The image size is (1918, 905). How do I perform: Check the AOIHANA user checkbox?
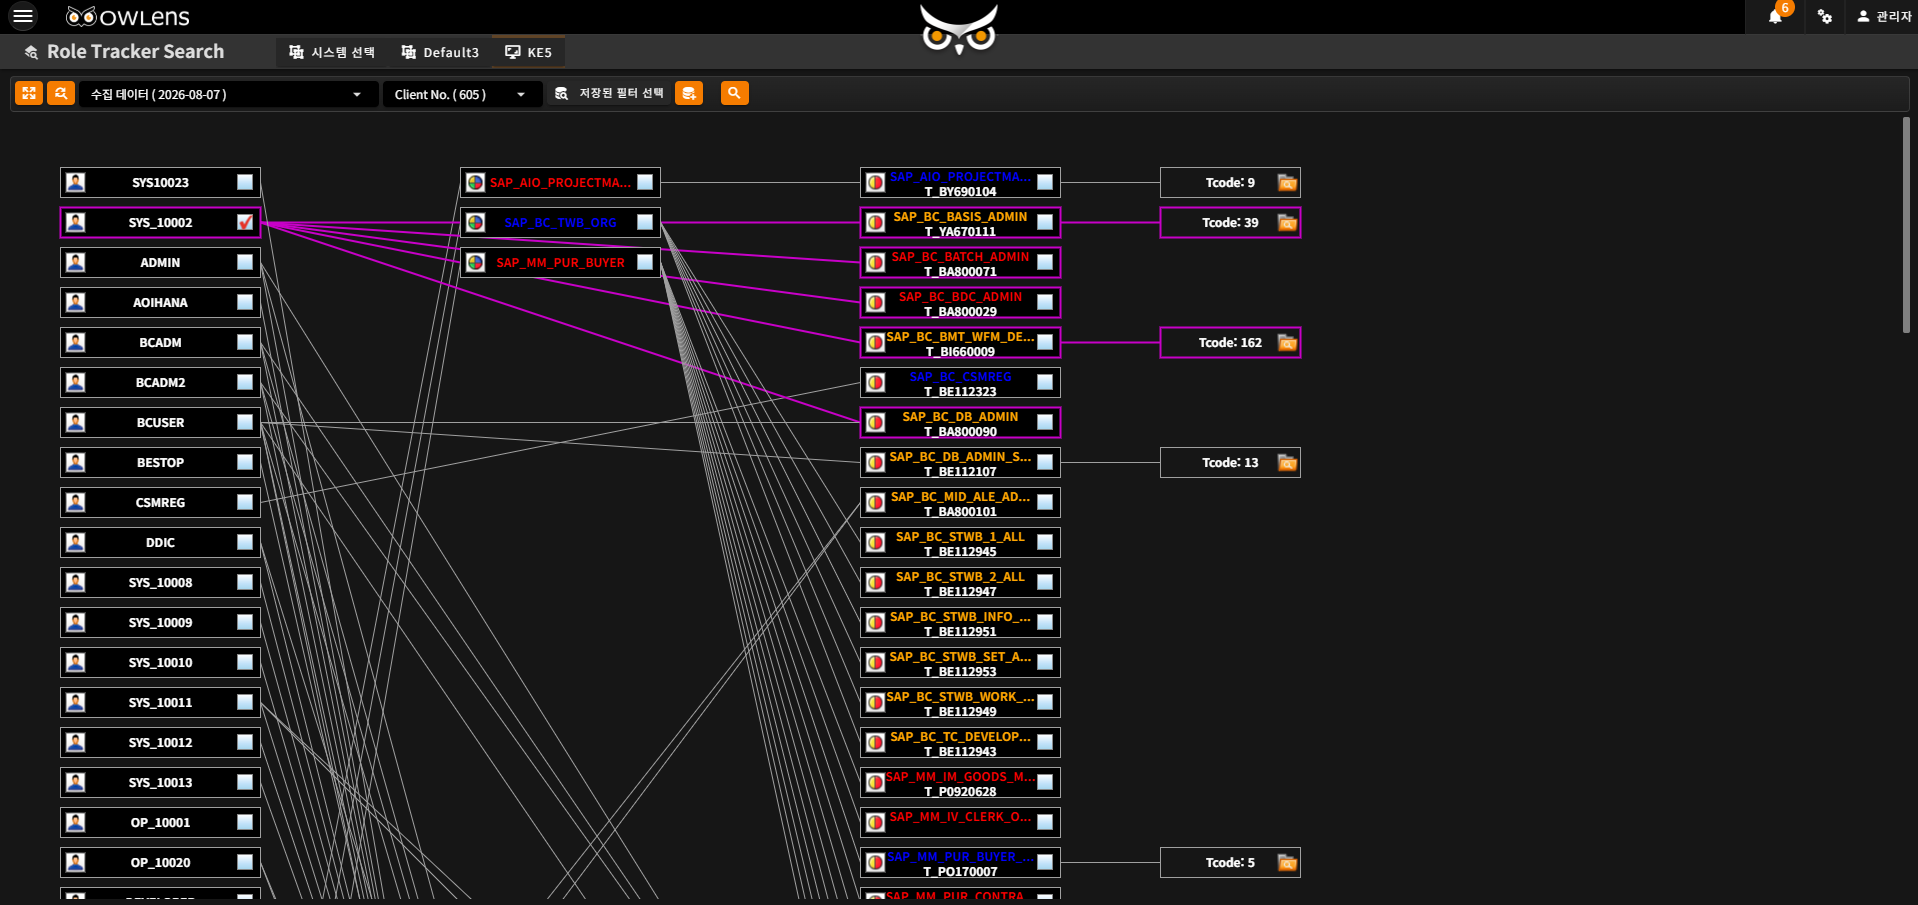(x=245, y=302)
